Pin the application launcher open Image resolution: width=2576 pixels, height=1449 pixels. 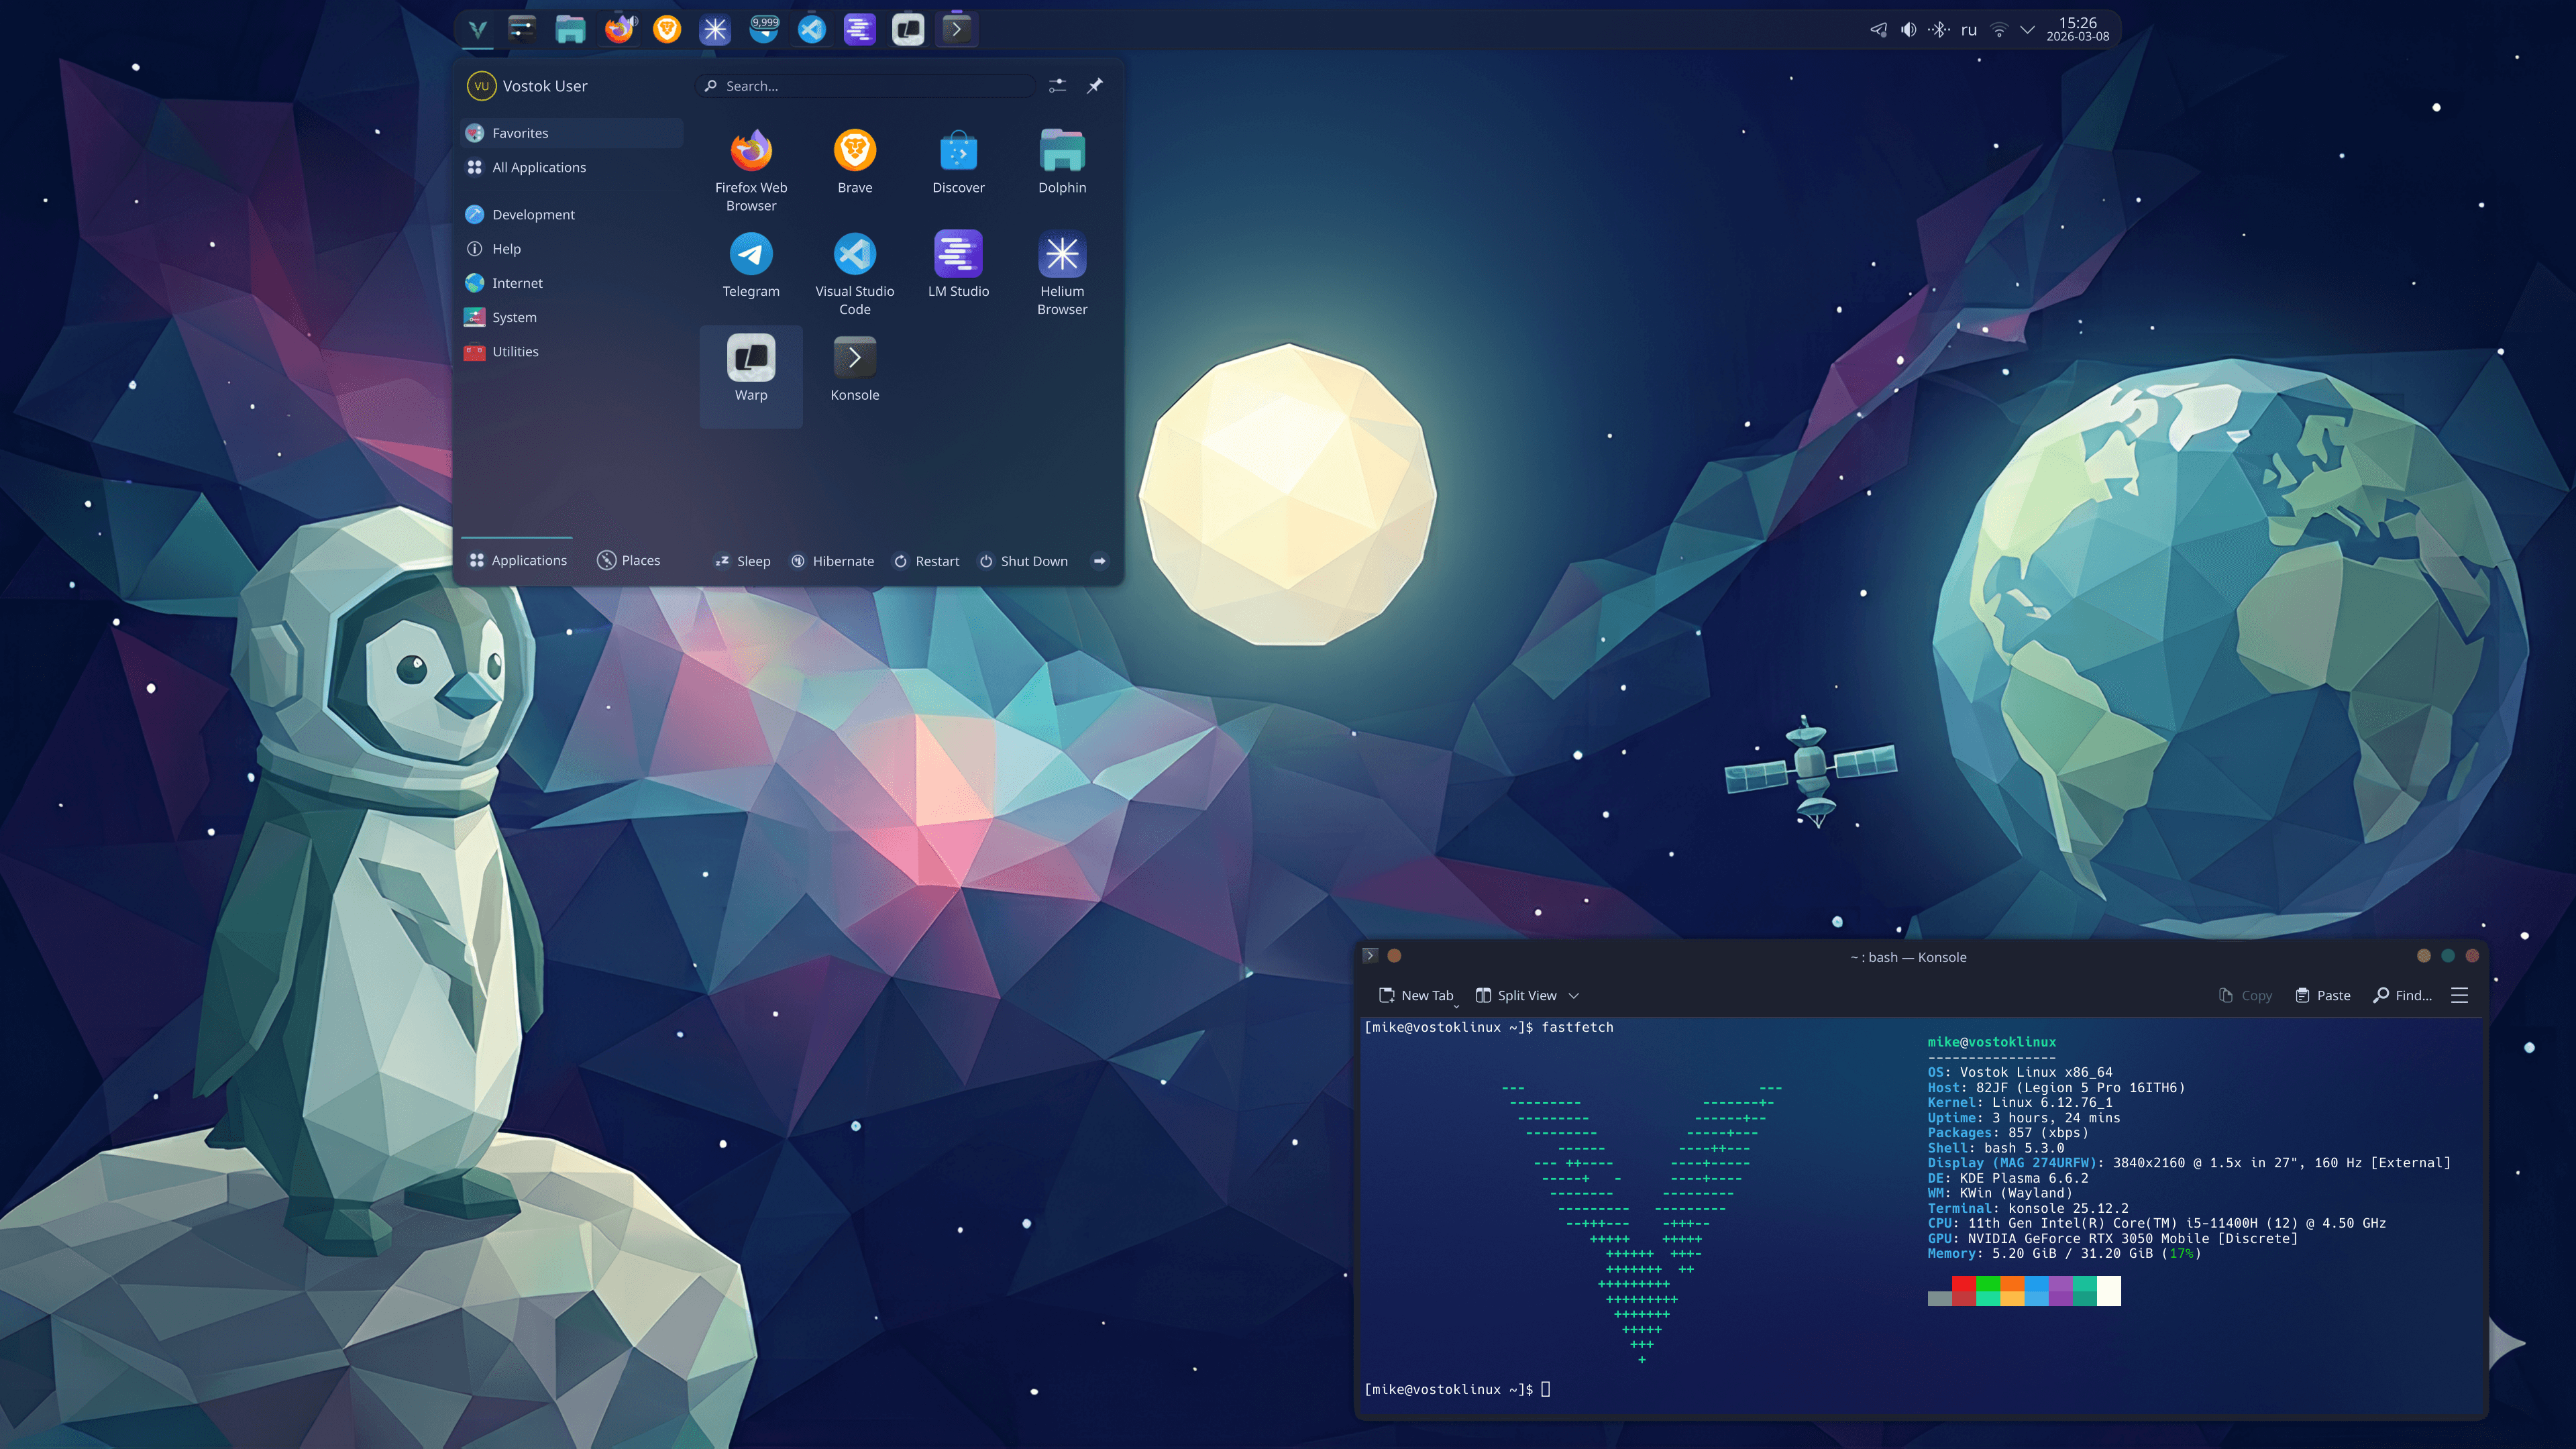tap(1095, 86)
